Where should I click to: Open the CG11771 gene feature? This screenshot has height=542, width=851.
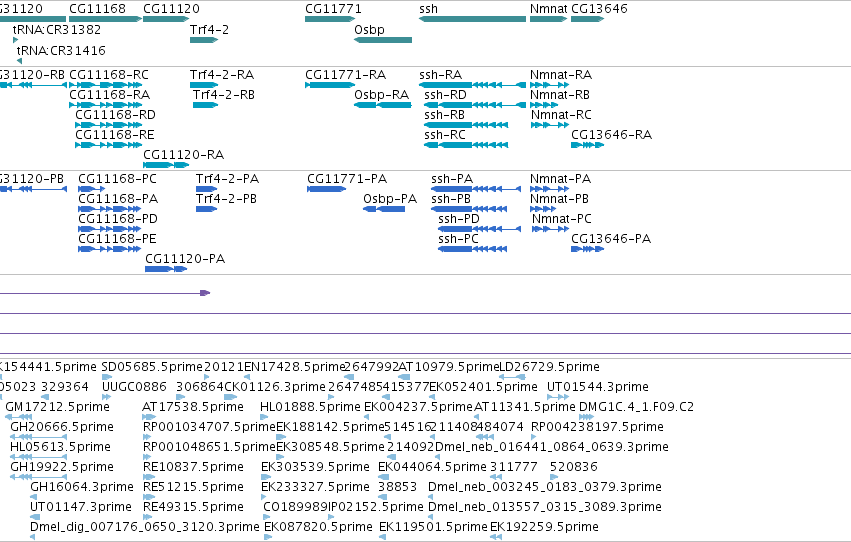click(x=329, y=19)
